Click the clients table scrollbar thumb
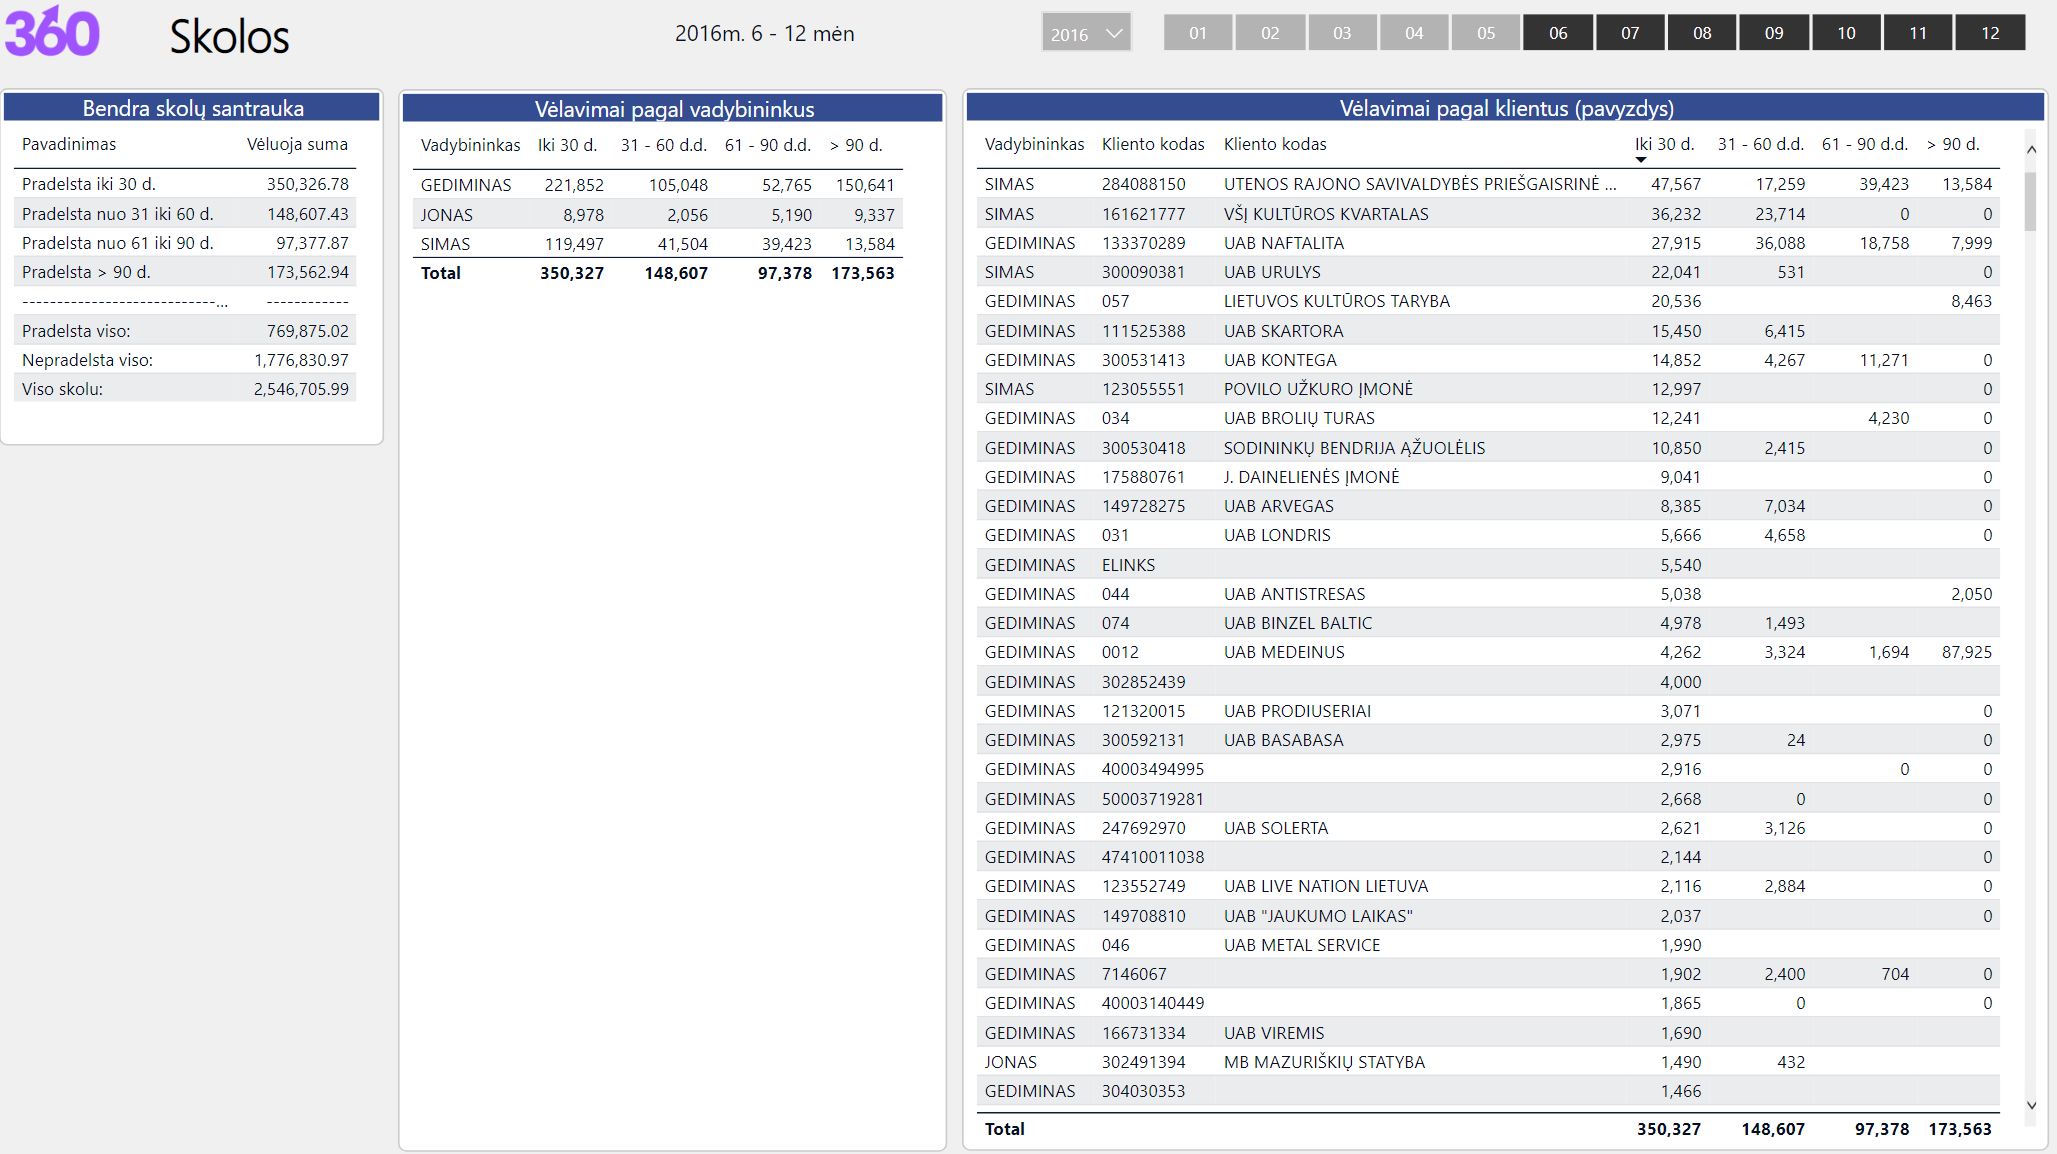This screenshot has width=2057, height=1154. [2031, 201]
